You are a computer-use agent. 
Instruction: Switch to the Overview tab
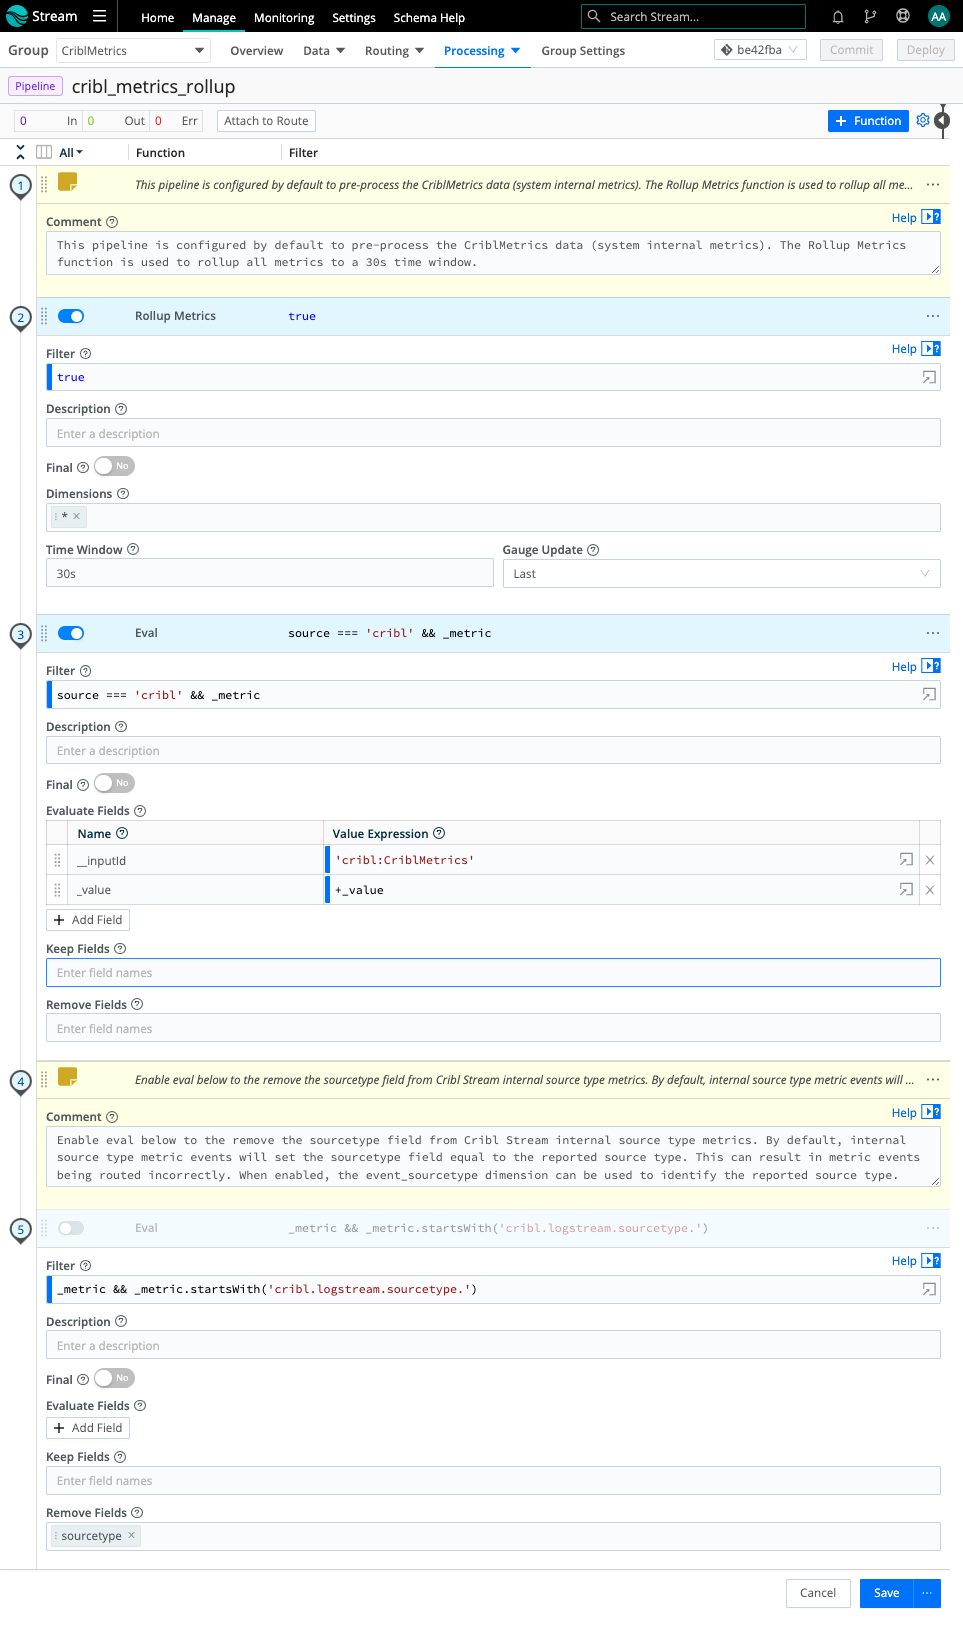click(257, 51)
